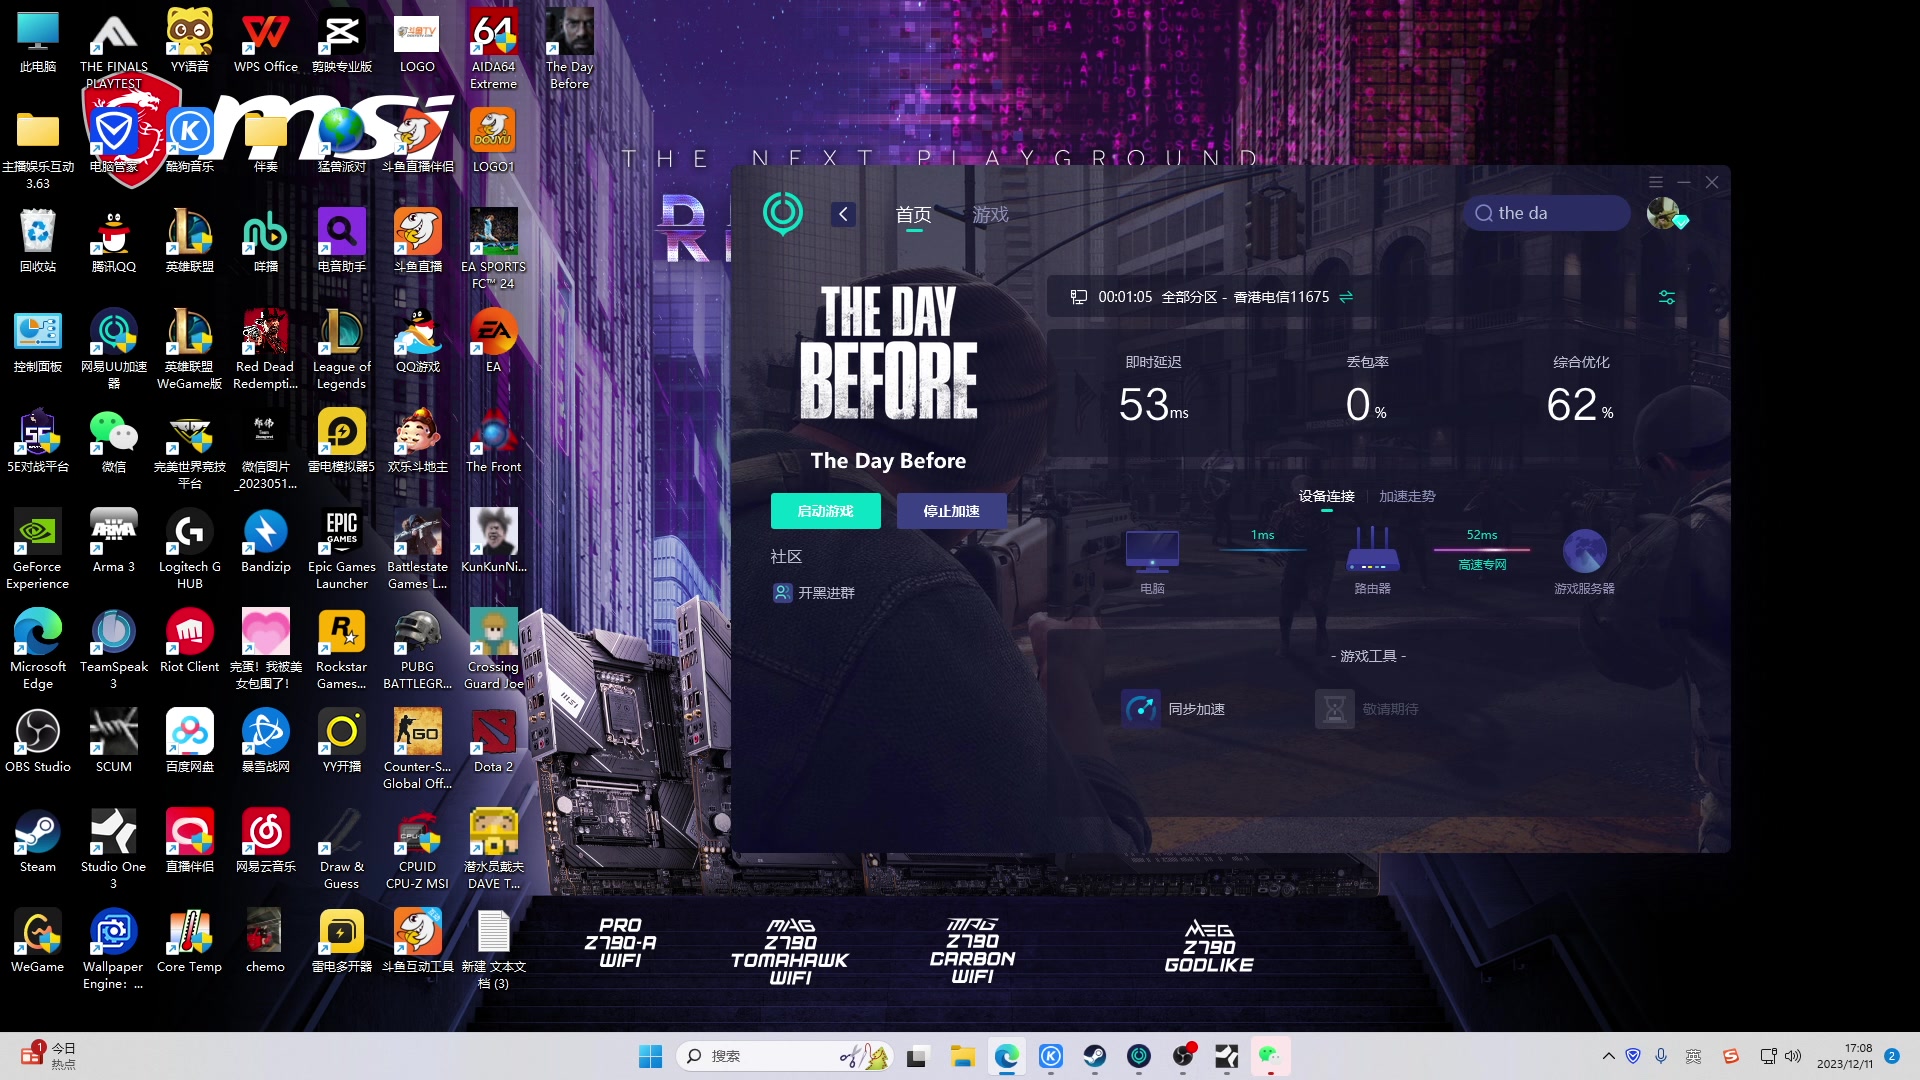Open the notification badge in the taskbar
The width and height of the screenshot is (1920, 1080).
pos(1892,1056)
